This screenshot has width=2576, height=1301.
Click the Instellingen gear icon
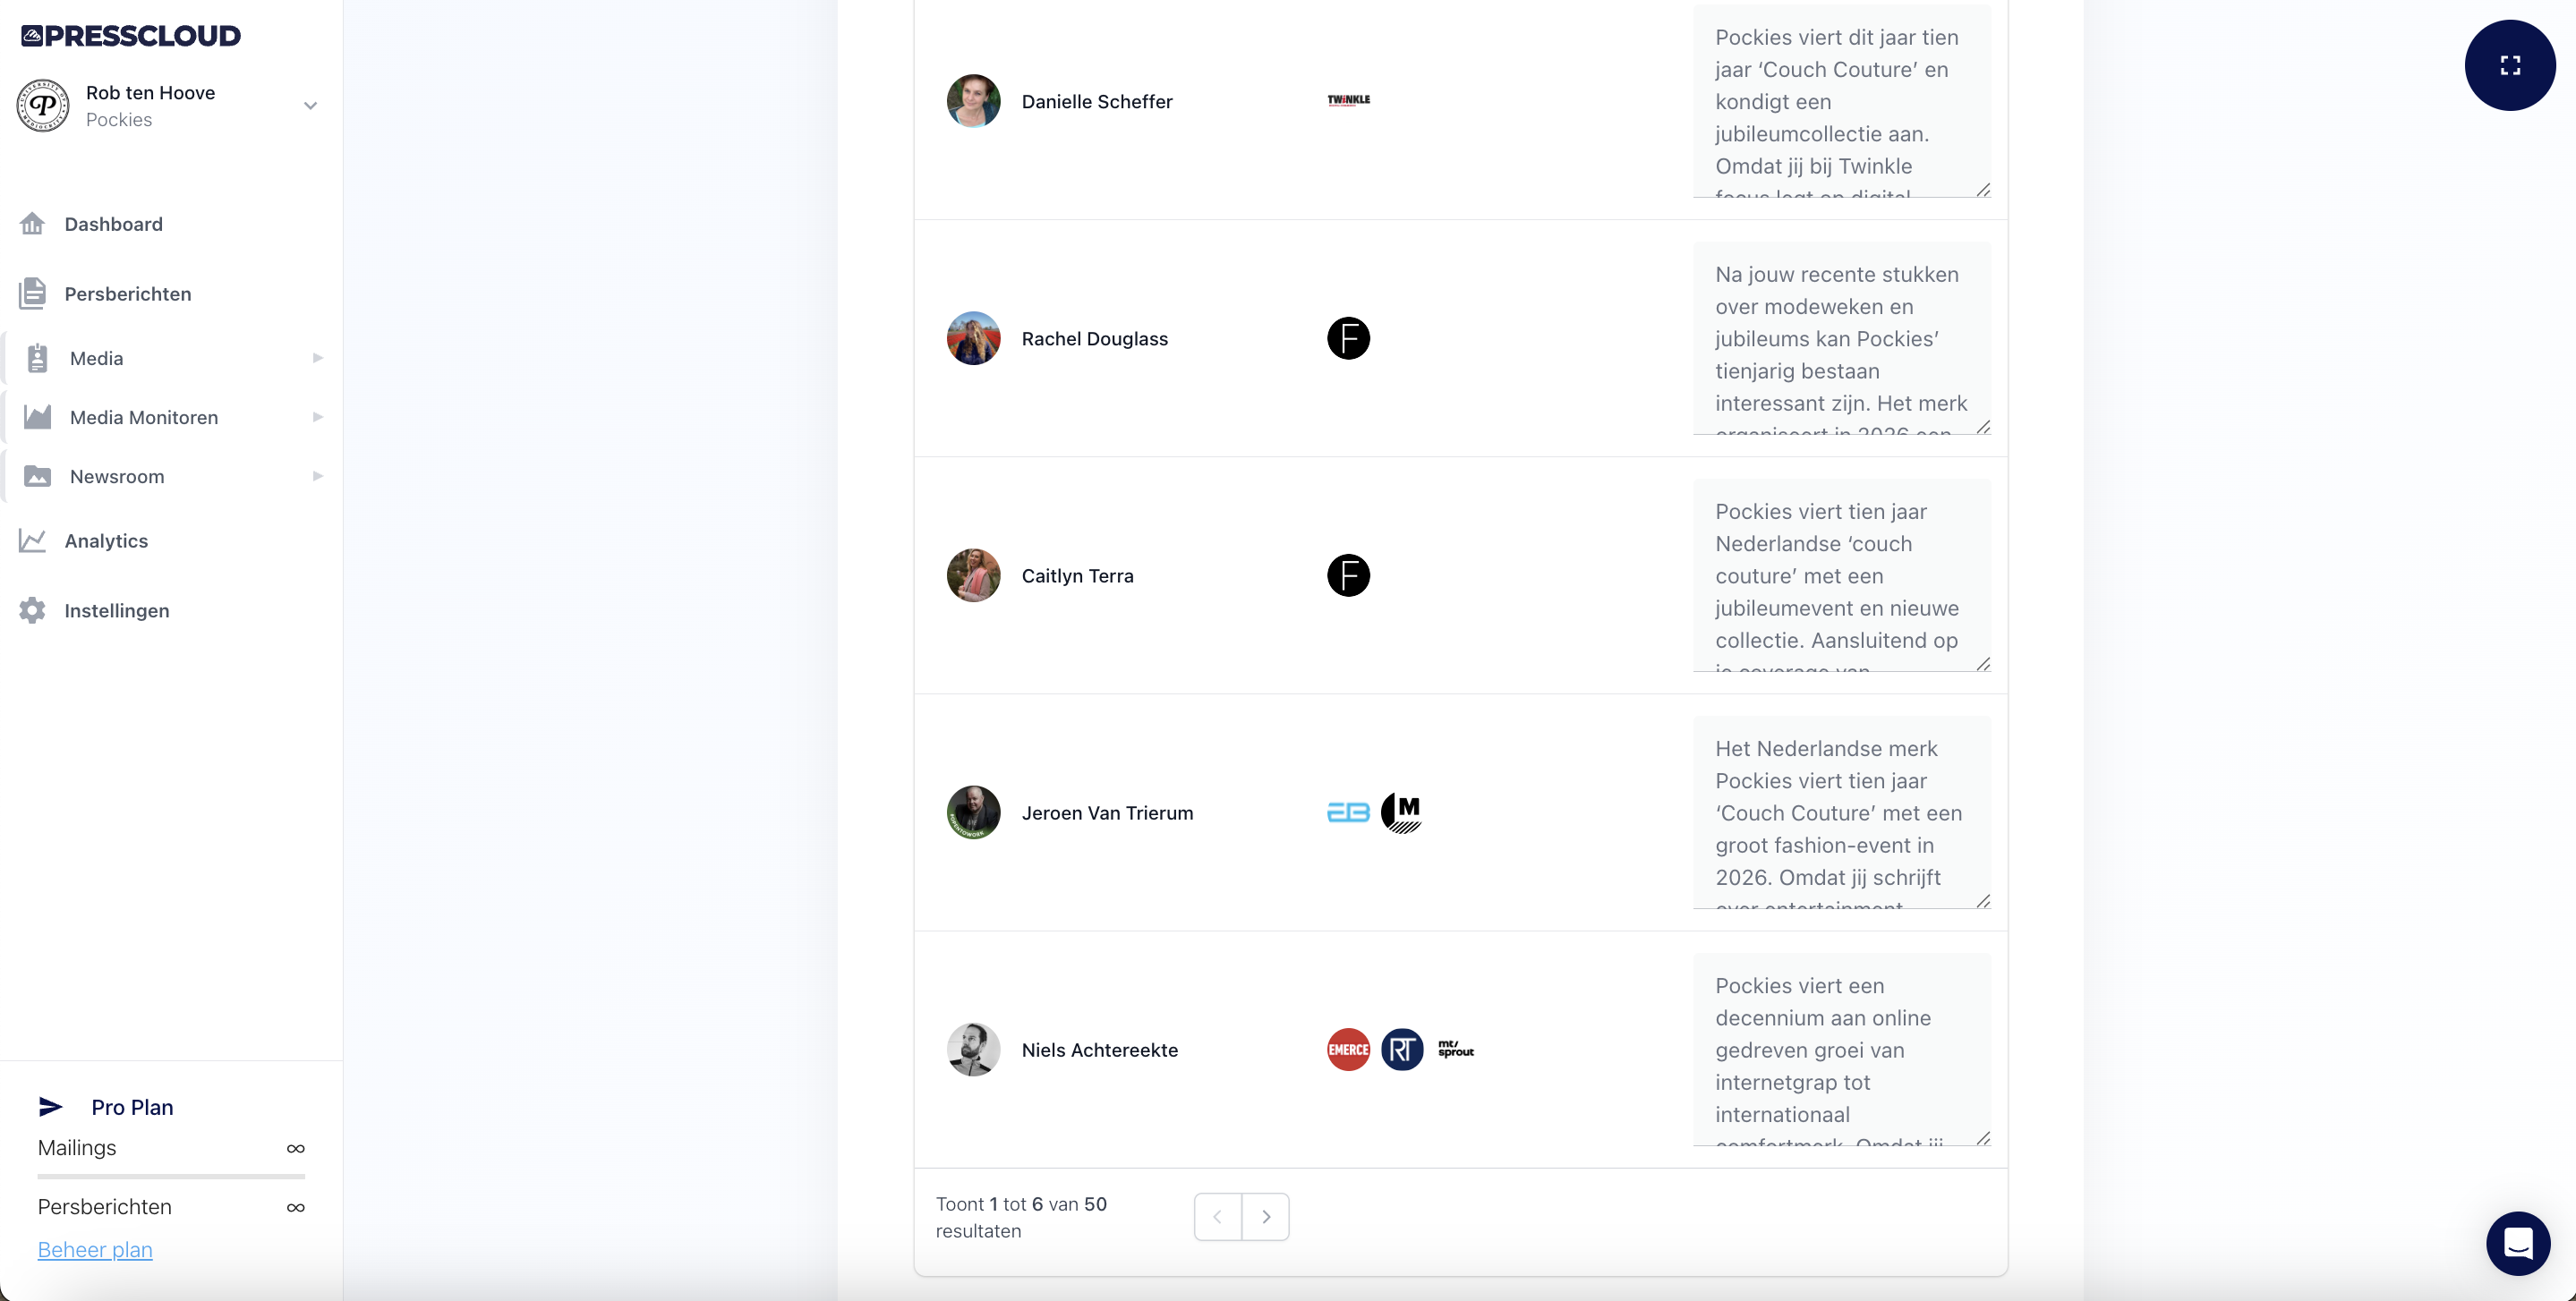(32, 610)
